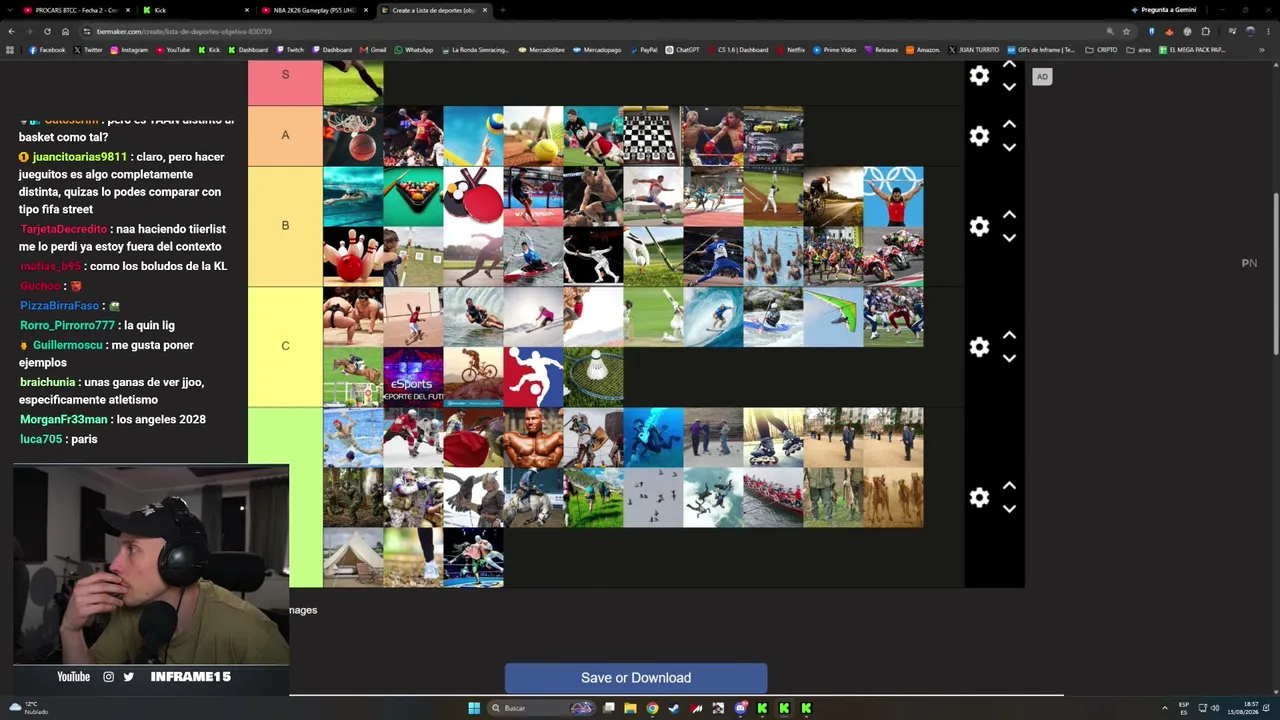
Task: Move tier C row down with arrow
Action: coord(1009,359)
